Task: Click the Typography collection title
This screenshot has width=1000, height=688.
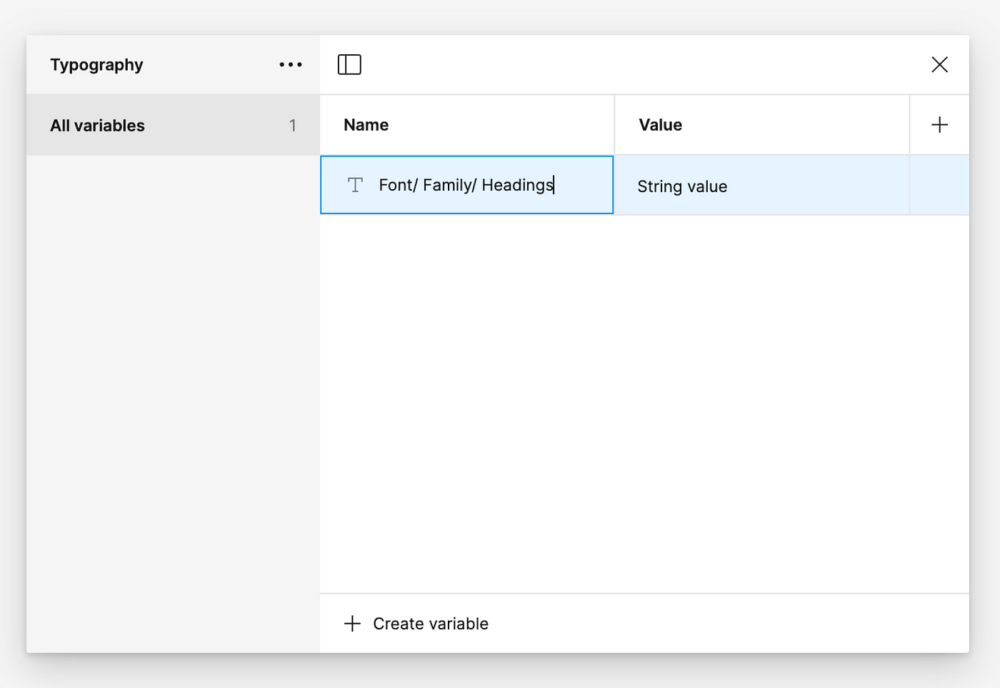Action: (97, 65)
